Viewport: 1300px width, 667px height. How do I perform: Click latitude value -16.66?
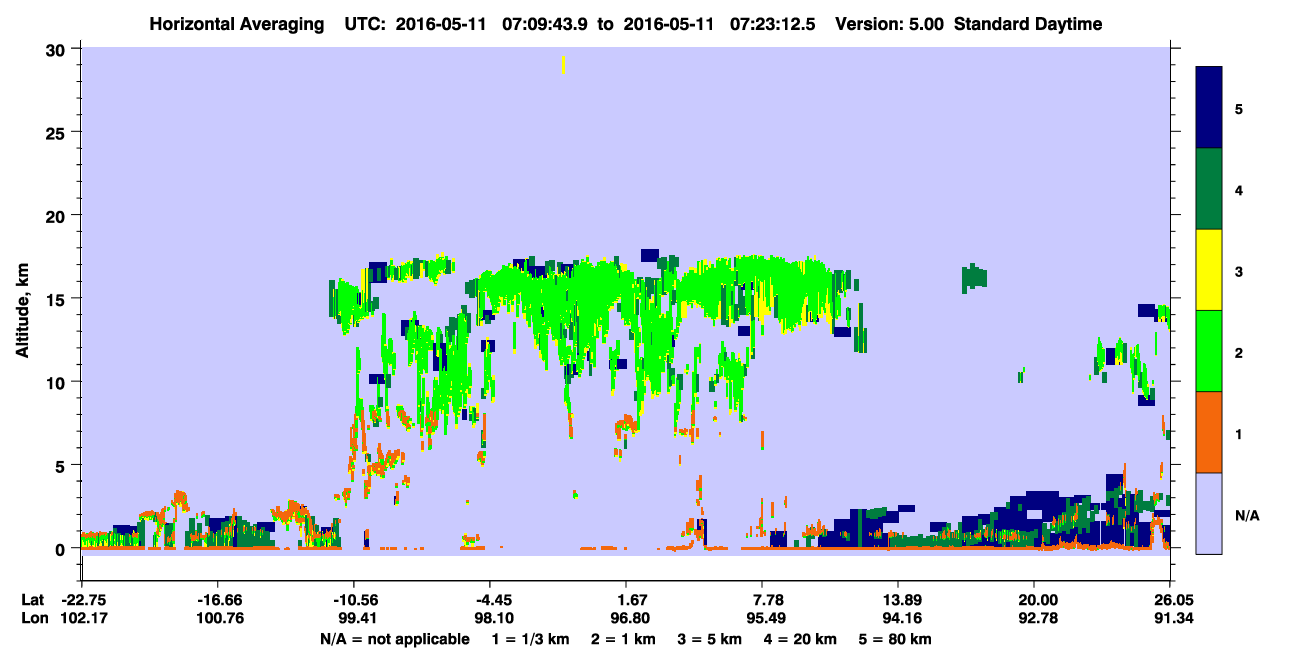coord(218,600)
